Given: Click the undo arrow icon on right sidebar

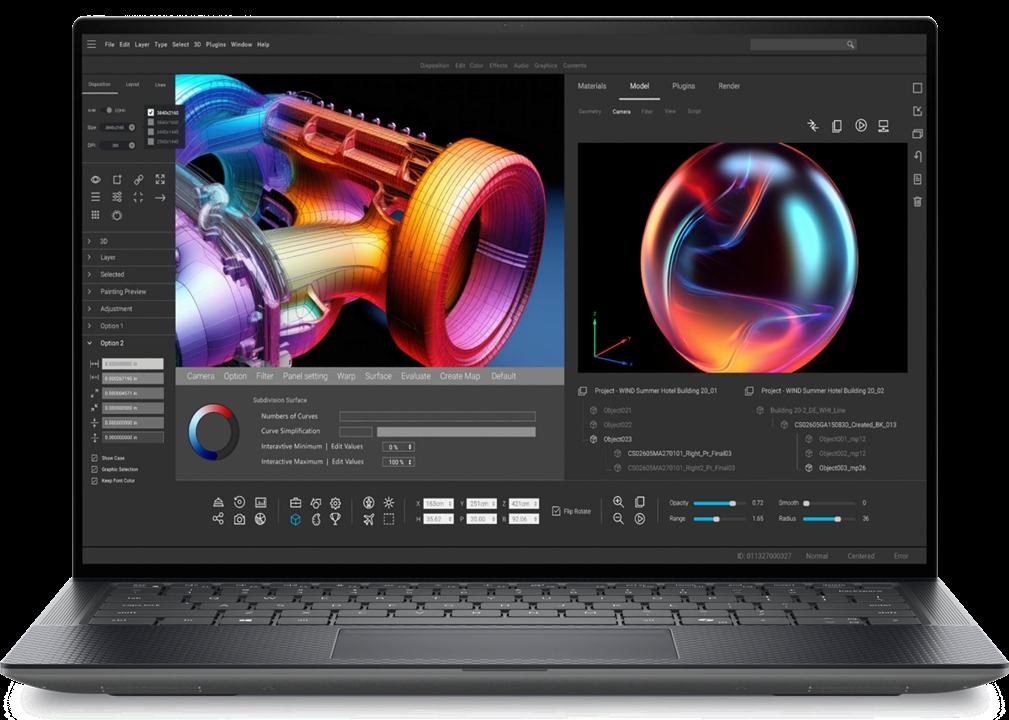Looking at the screenshot, I should (918, 156).
